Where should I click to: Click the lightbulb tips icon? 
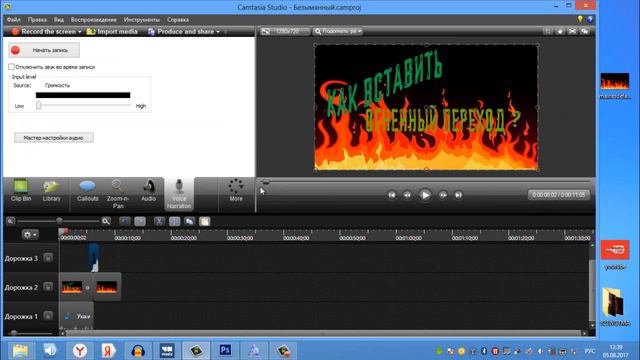[x=580, y=19]
